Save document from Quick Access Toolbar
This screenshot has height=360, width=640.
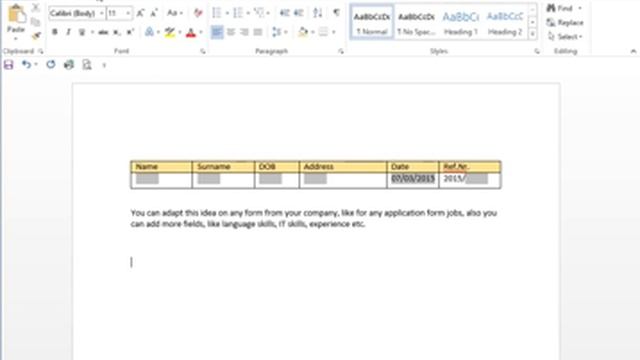[9, 64]
